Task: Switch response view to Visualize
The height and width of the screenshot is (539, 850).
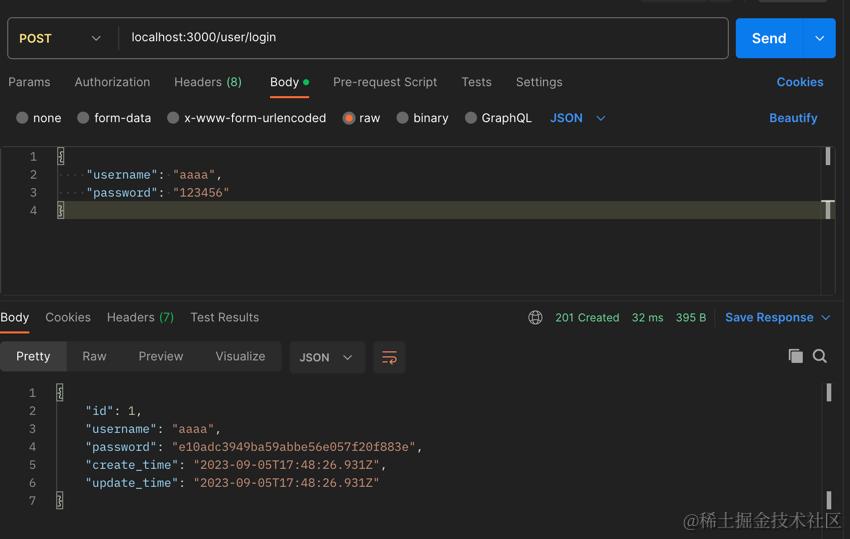Action: point(240,356)
